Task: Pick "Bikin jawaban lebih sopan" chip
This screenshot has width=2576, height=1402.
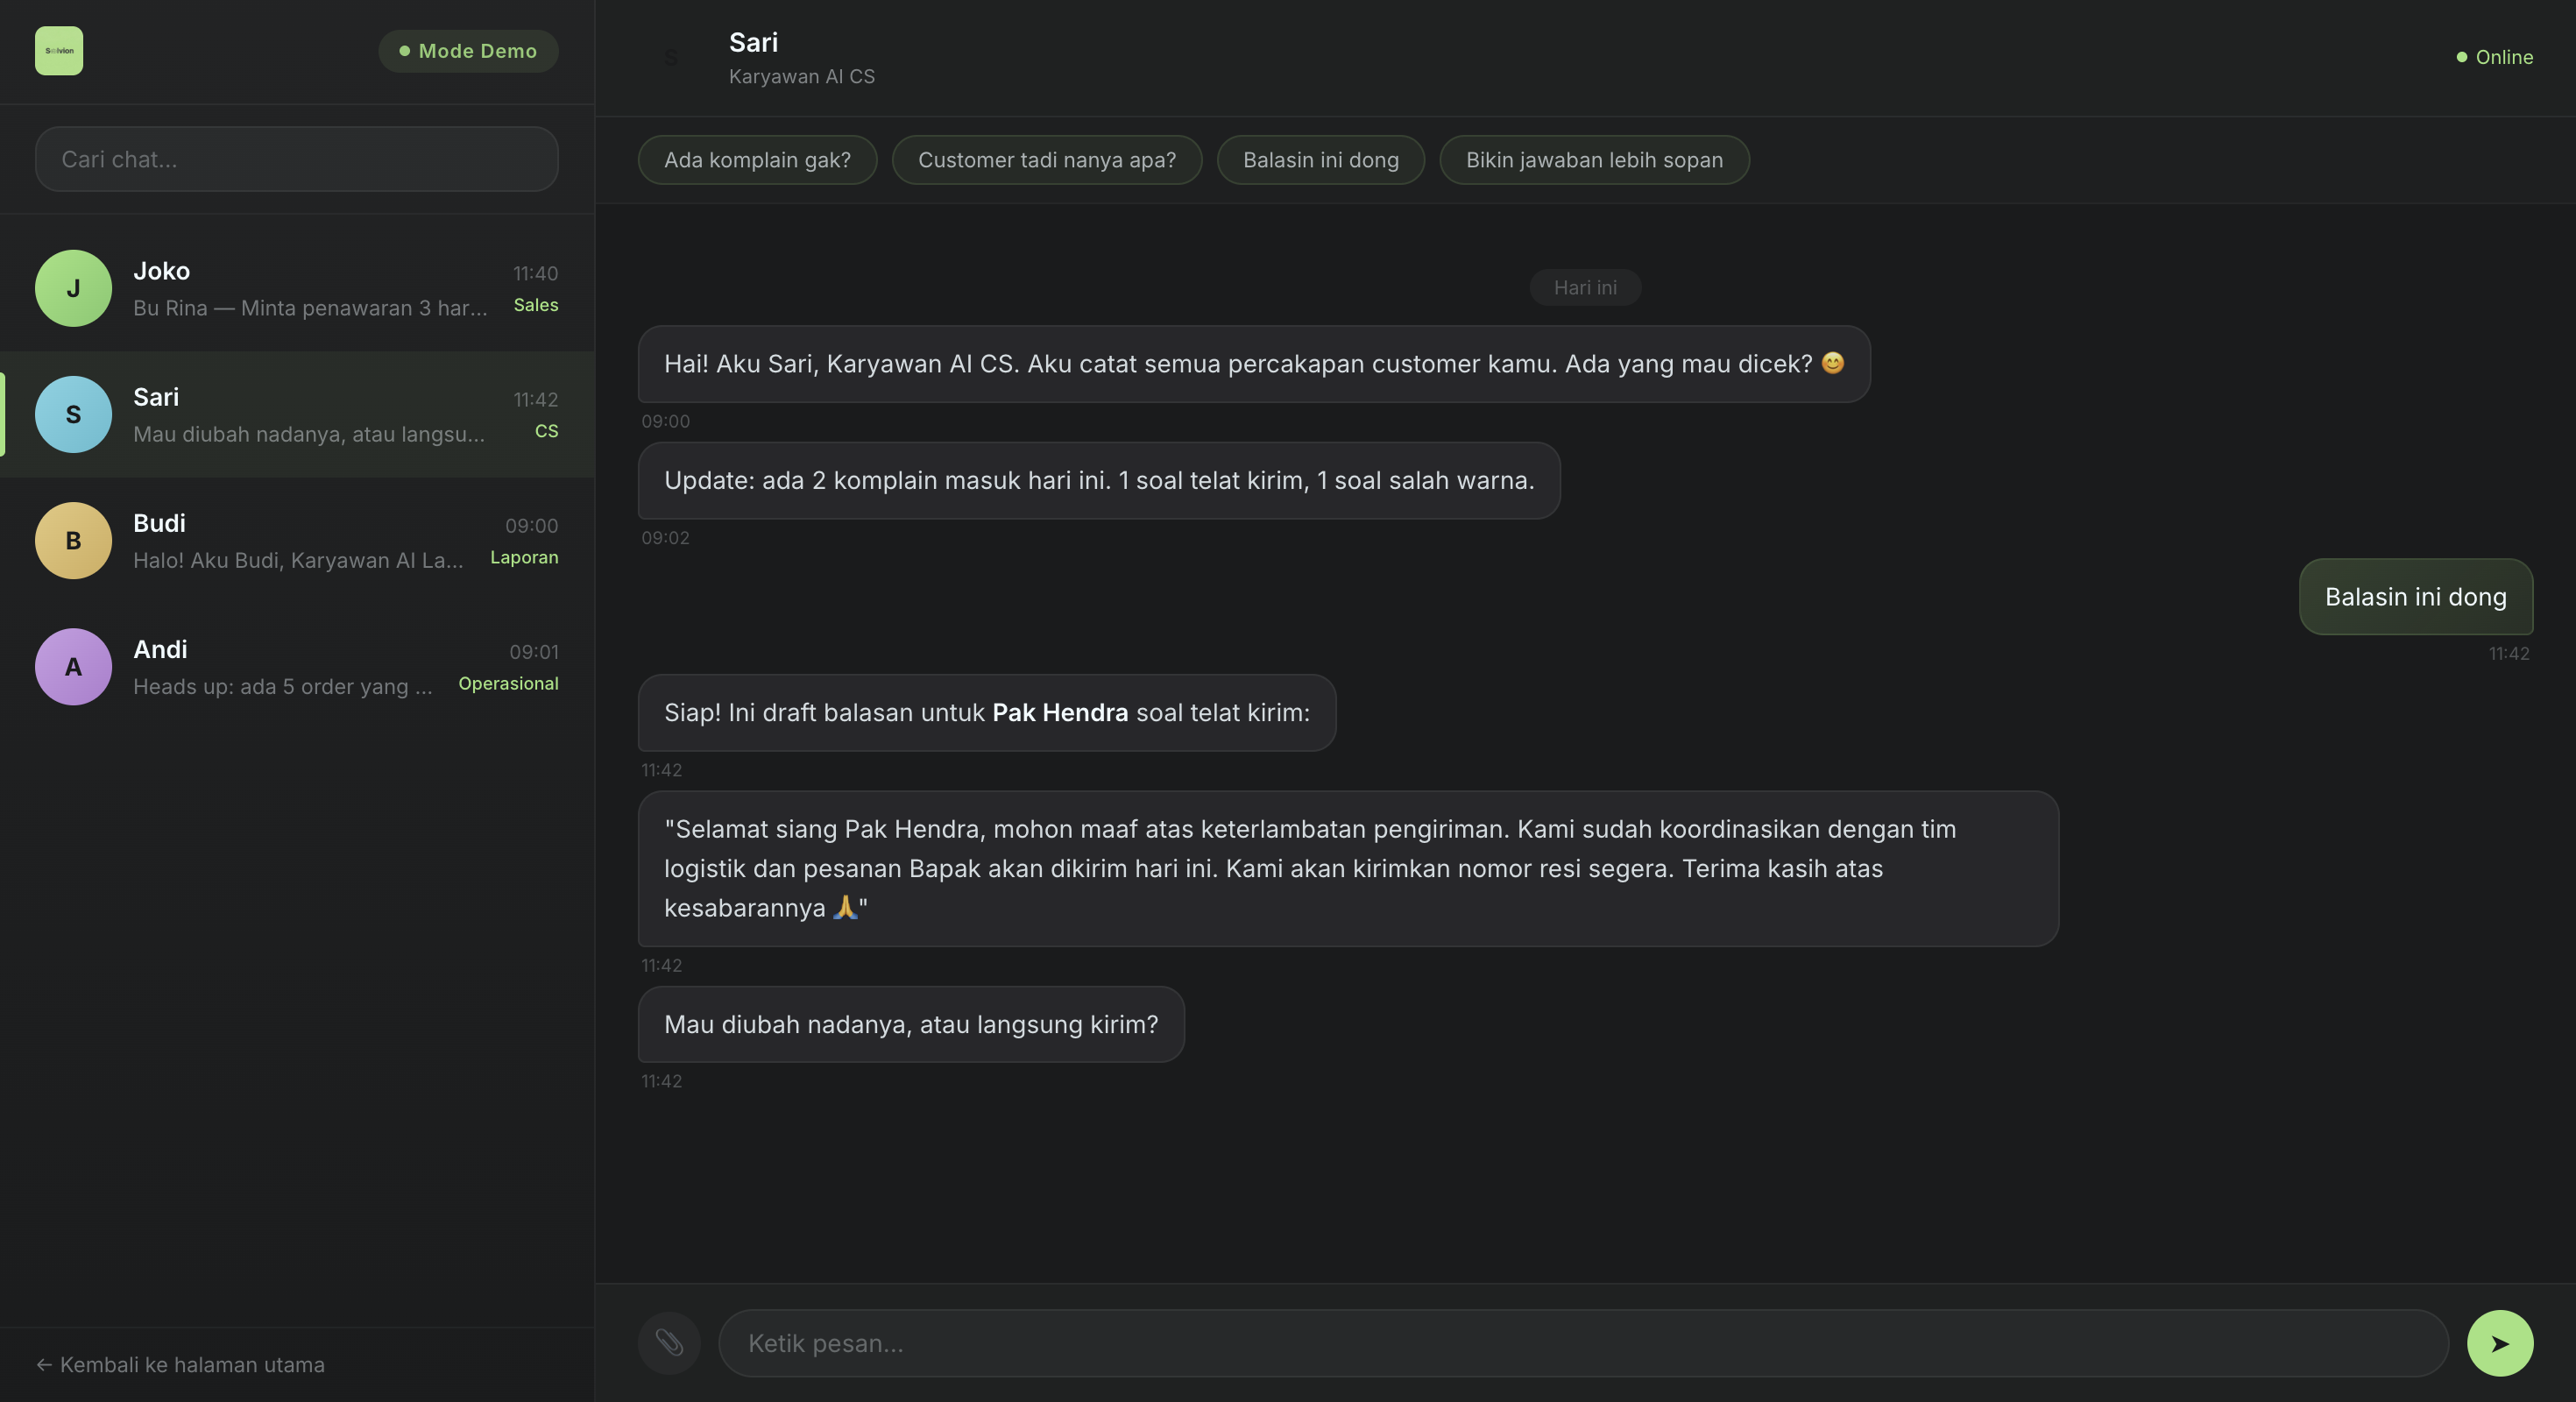Action: pyautogui.click(x=1594, y=160)
